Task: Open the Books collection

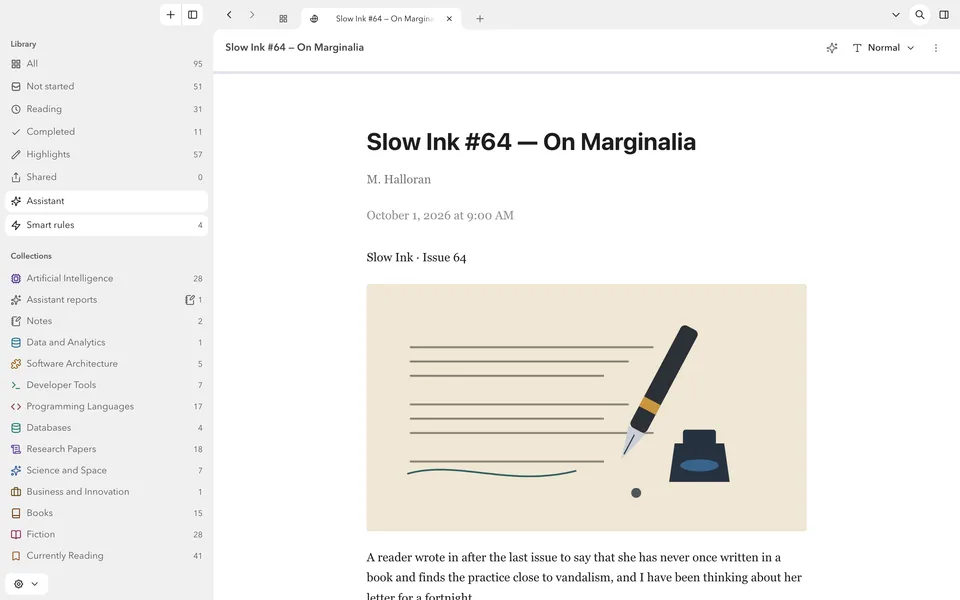Action: [107, 513]
